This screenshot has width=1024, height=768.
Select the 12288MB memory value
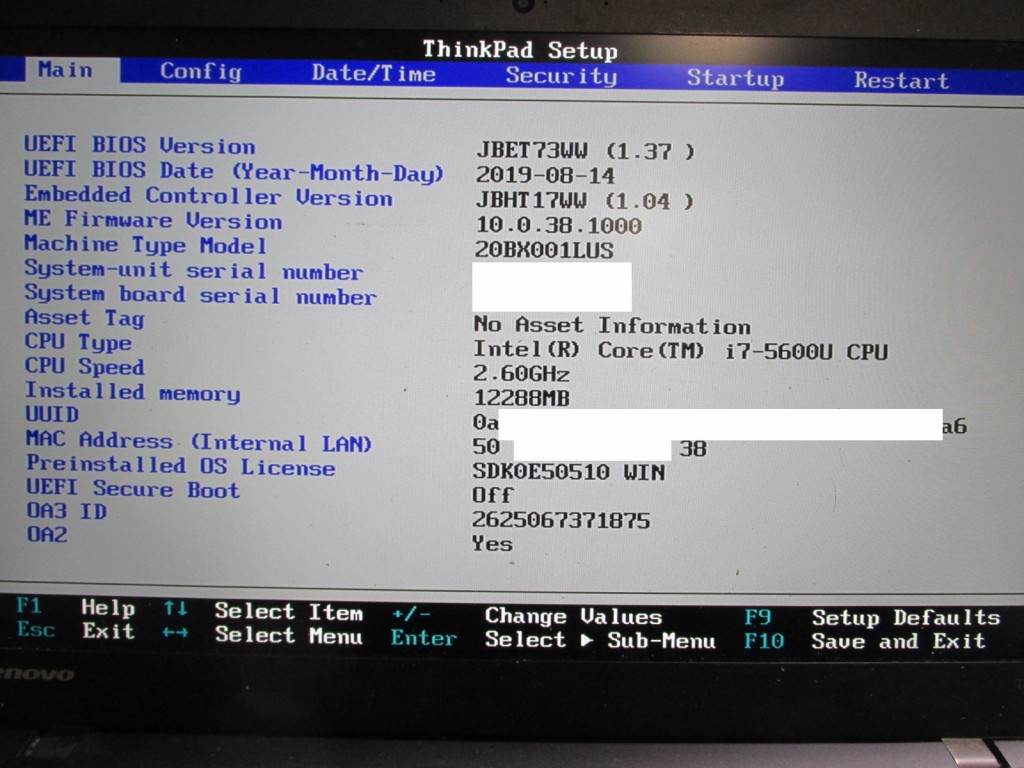[x=521, y=398]
